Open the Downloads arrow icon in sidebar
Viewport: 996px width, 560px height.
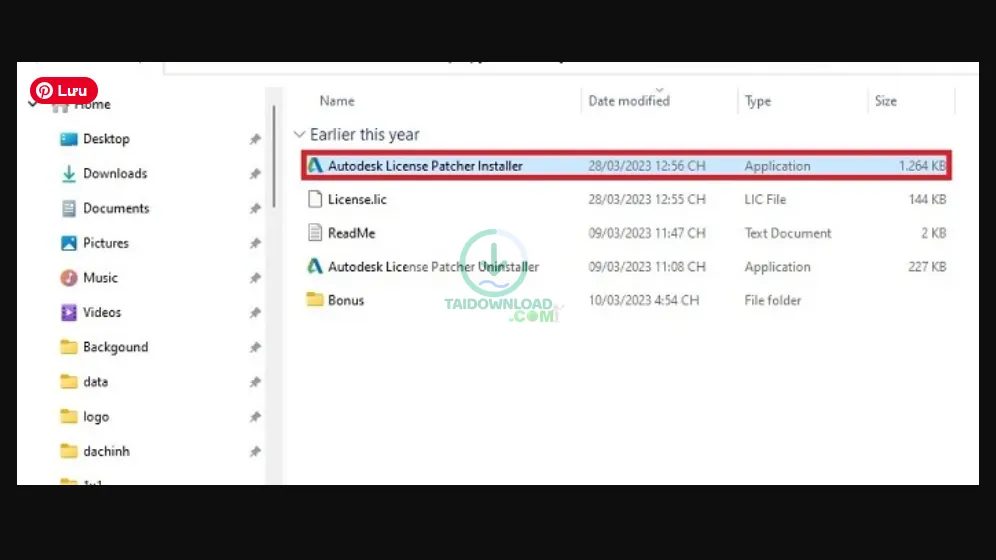tap(69, 174)
